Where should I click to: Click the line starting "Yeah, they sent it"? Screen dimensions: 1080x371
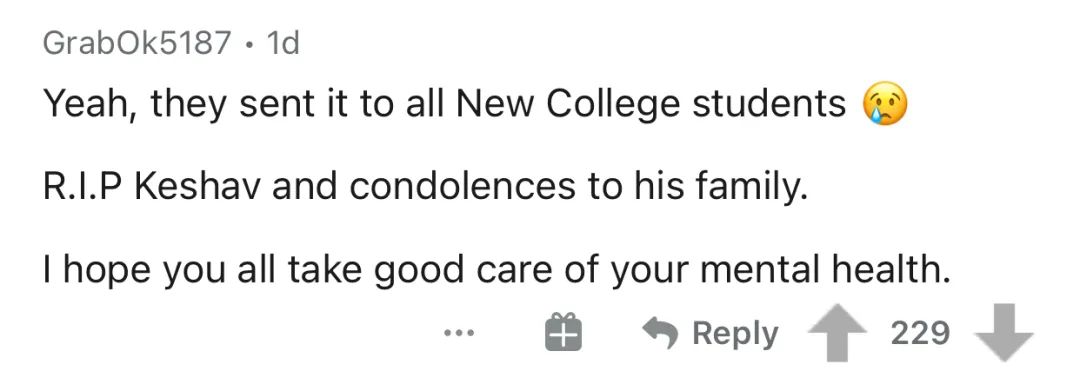click(475, 105)
